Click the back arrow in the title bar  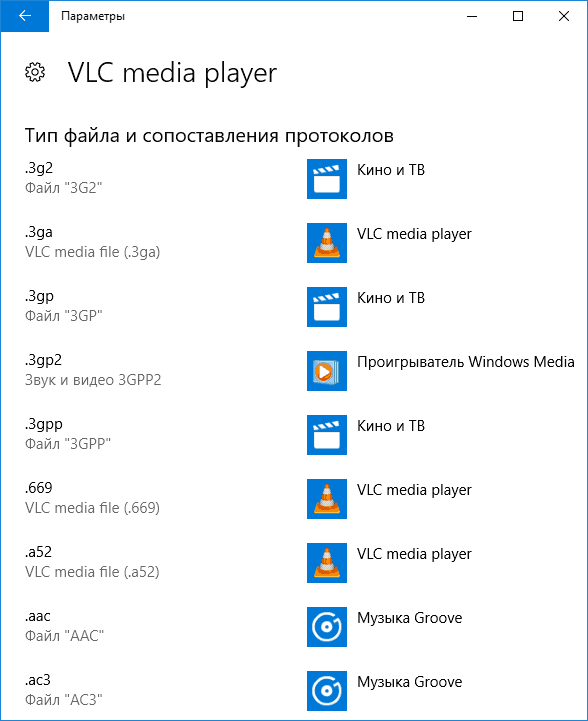coord(25,16)
